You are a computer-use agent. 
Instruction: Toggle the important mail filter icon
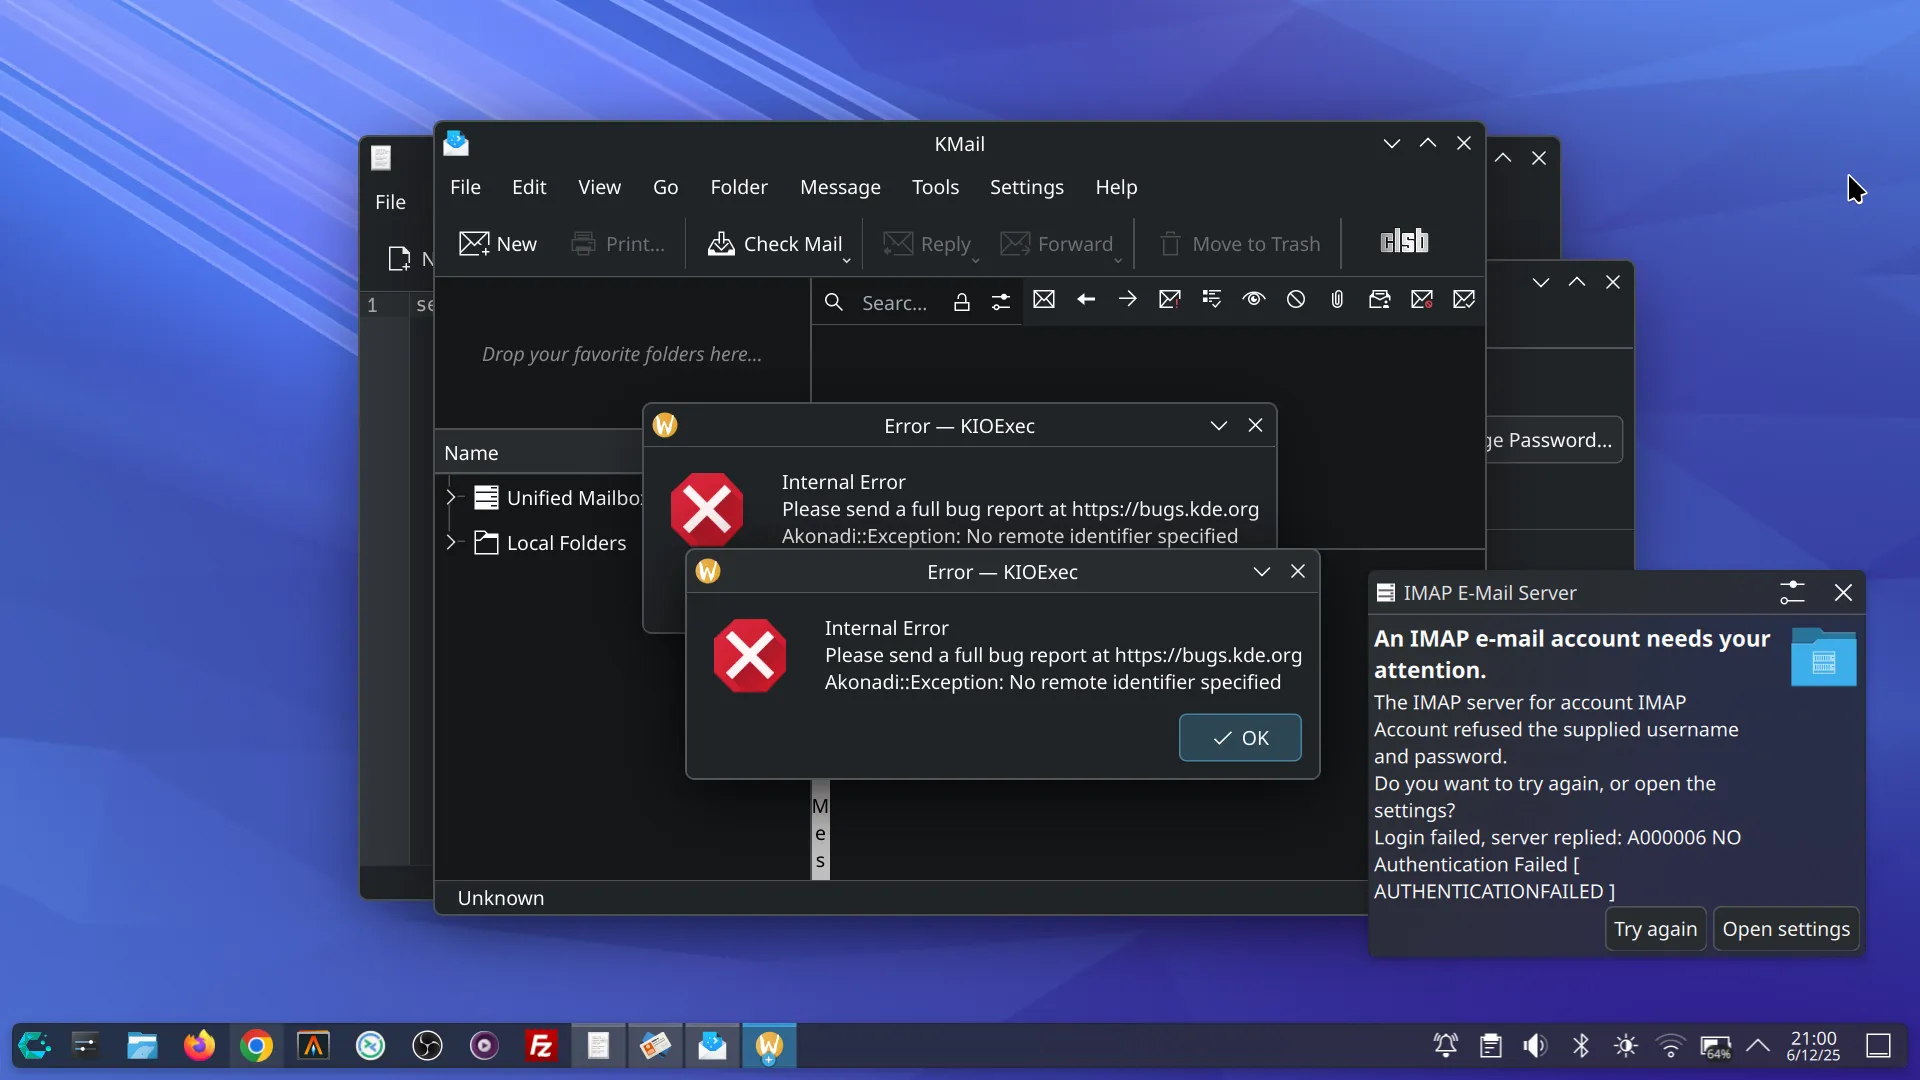tap(1169, 300)
